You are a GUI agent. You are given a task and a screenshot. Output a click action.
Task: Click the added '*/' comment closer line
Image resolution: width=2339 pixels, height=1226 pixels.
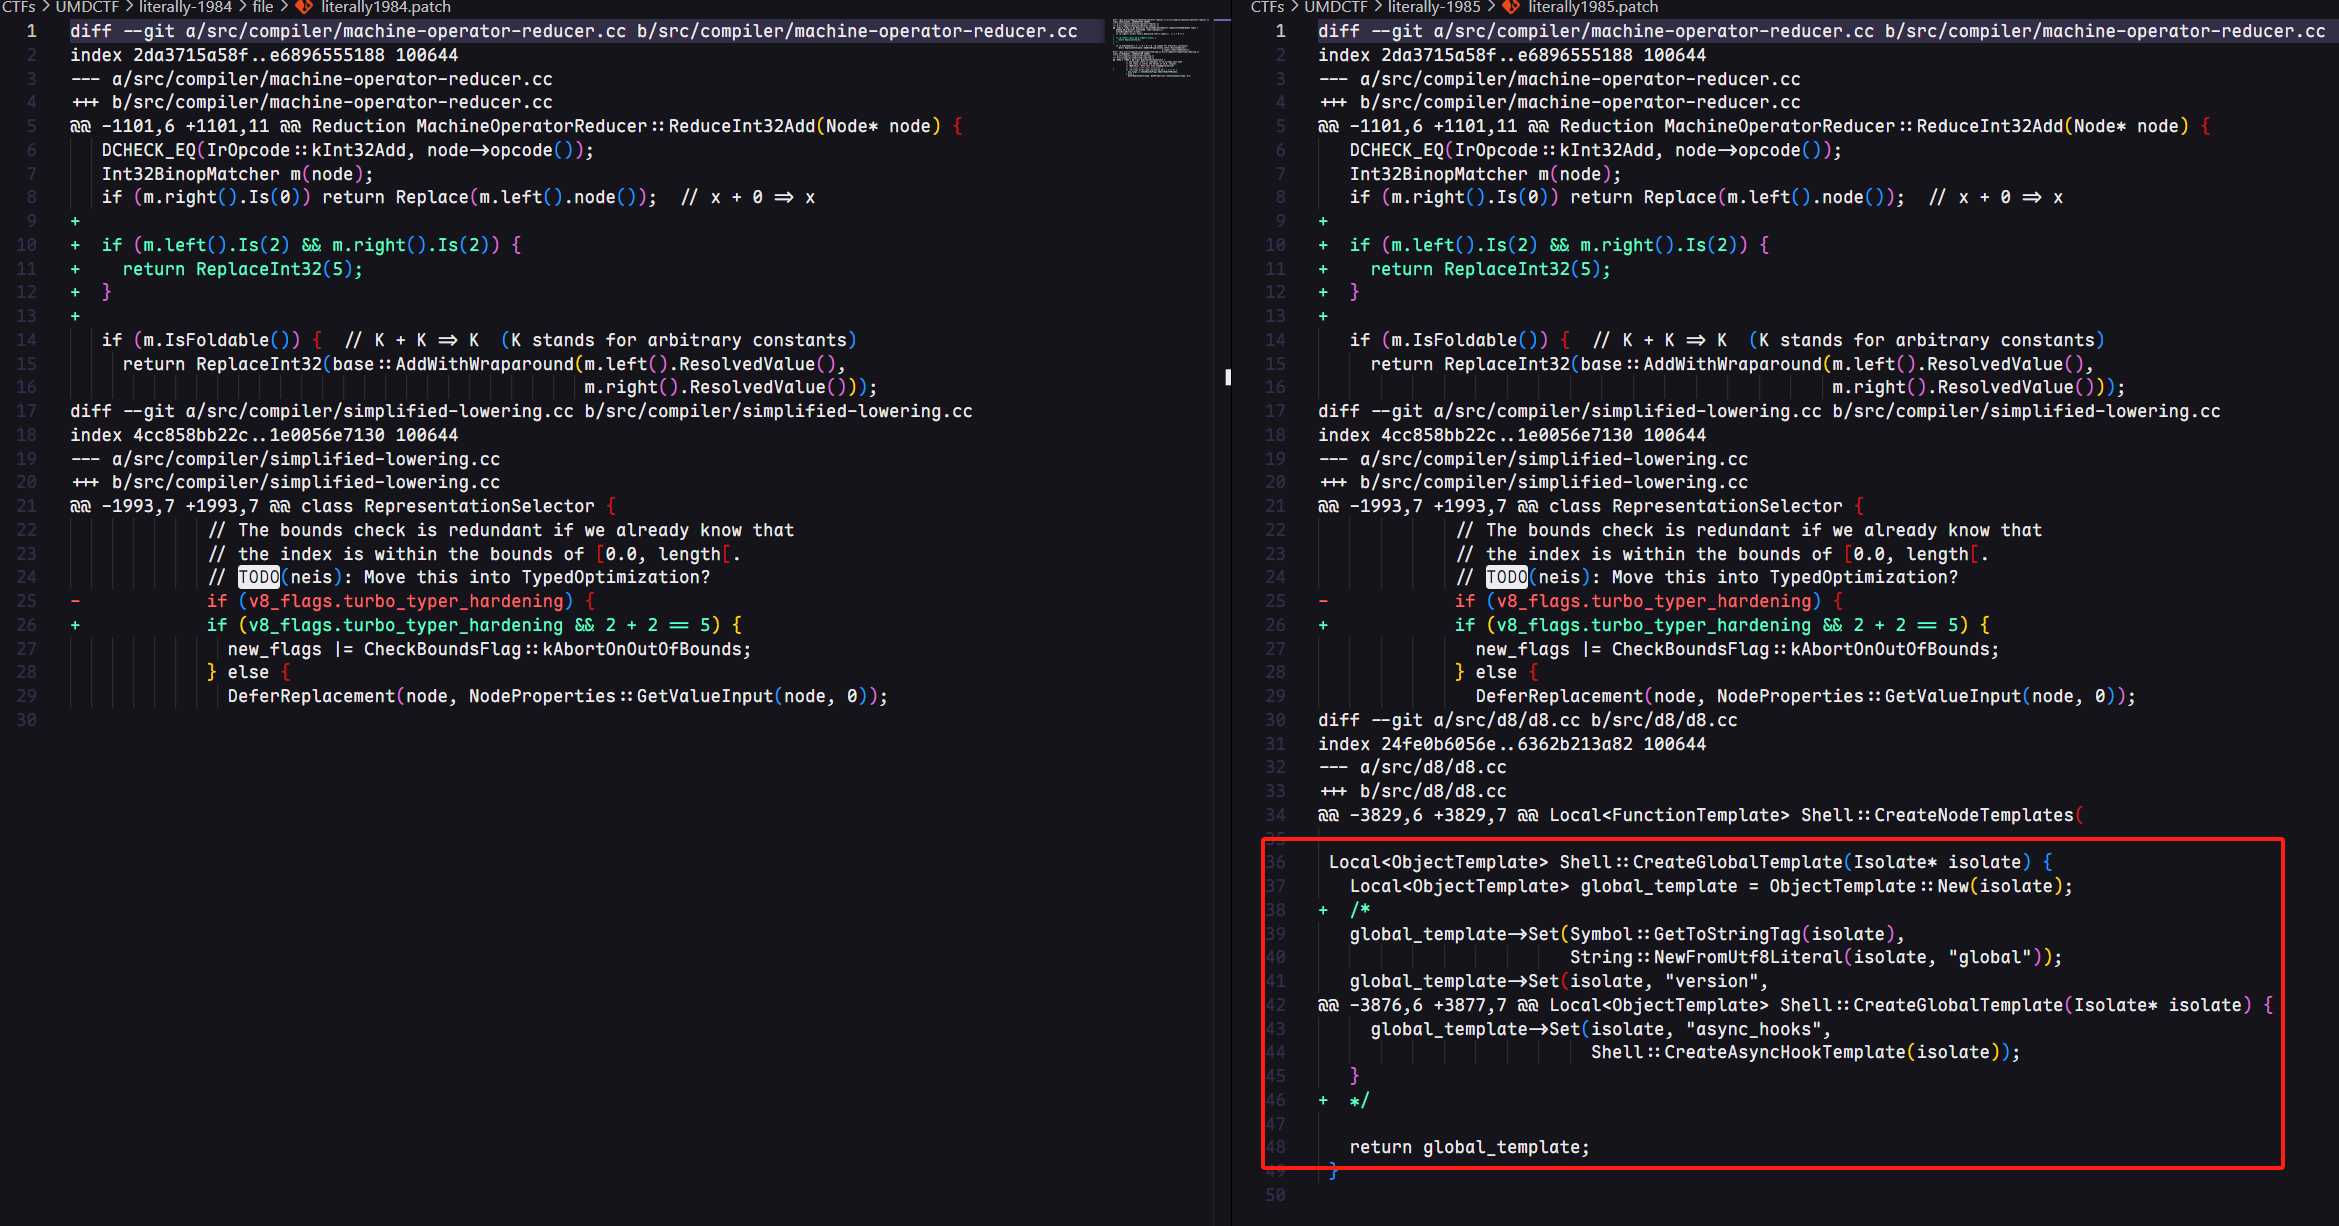[x=1359, y=1100]
